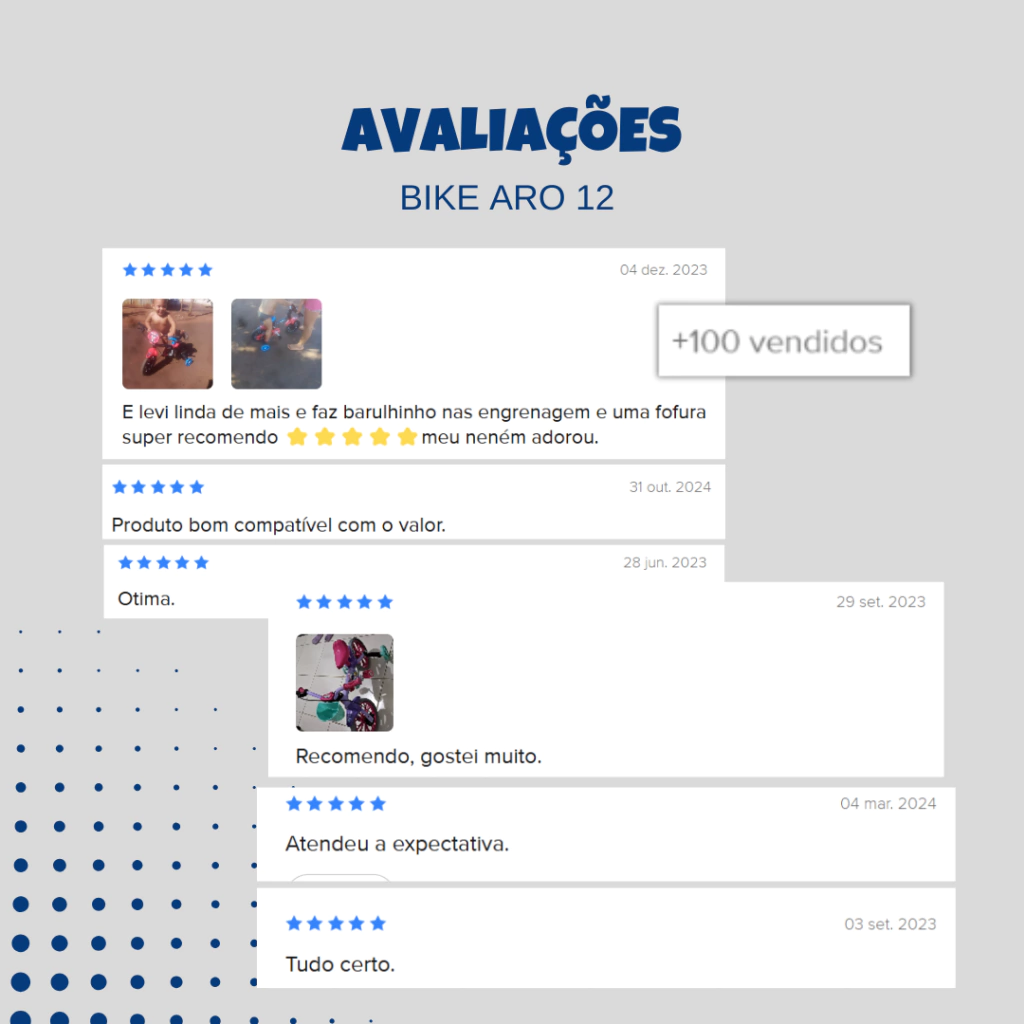Click the star rating dated 29 set. 2023

344,602
